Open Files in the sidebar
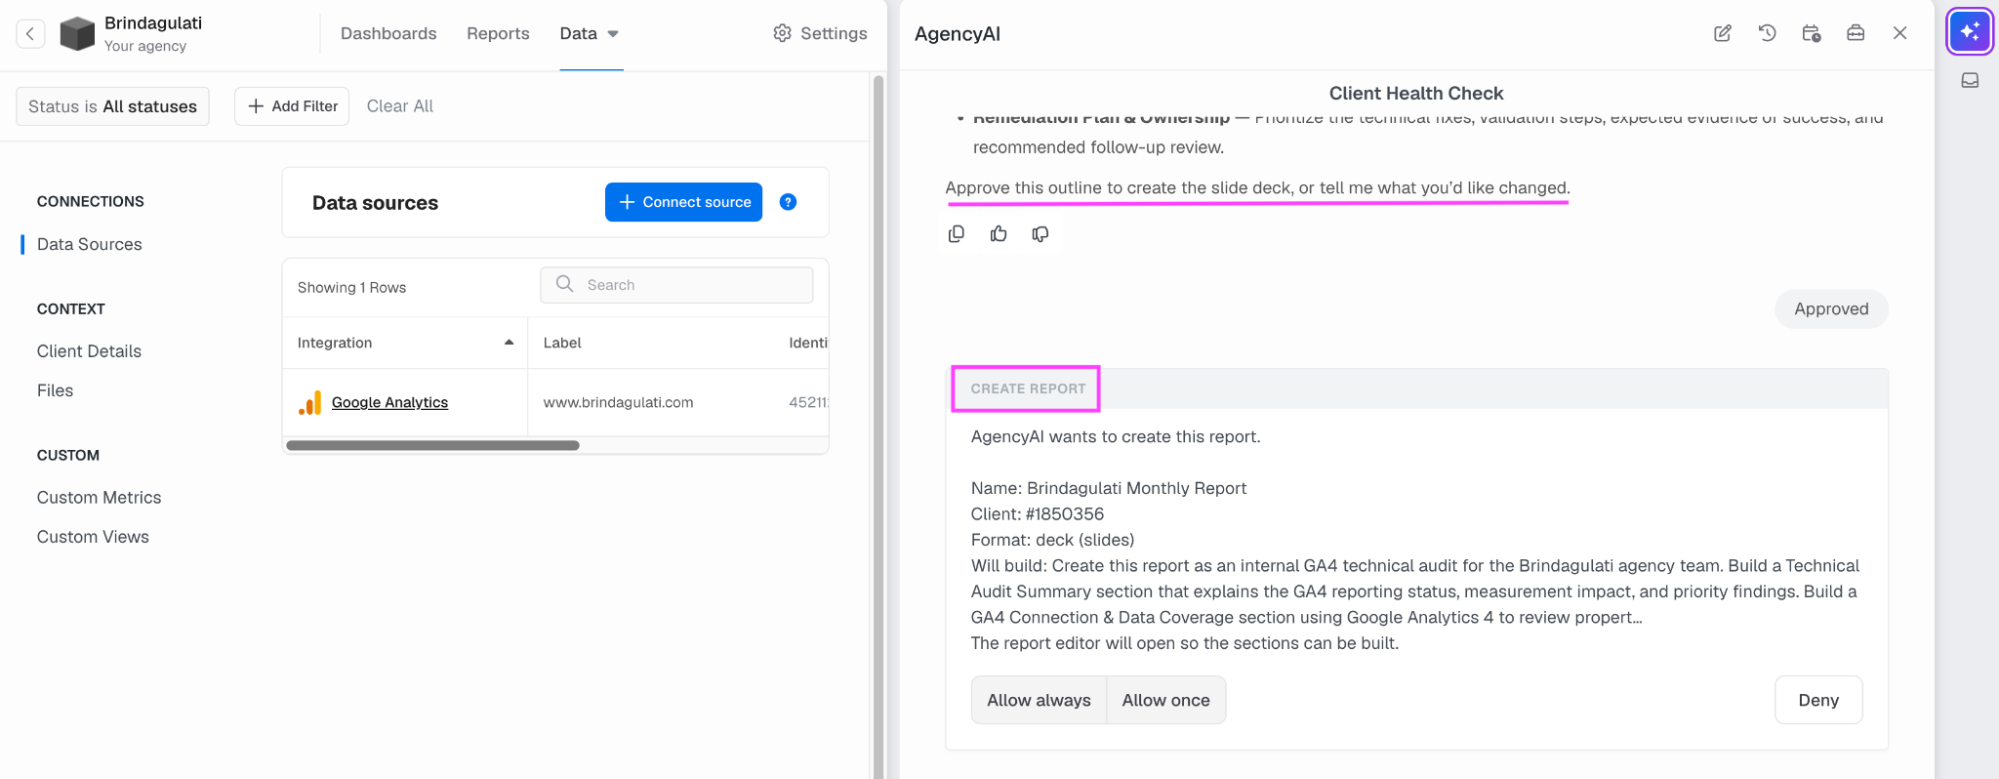This screenshot has height=779, width=1999. coord(55,390)
